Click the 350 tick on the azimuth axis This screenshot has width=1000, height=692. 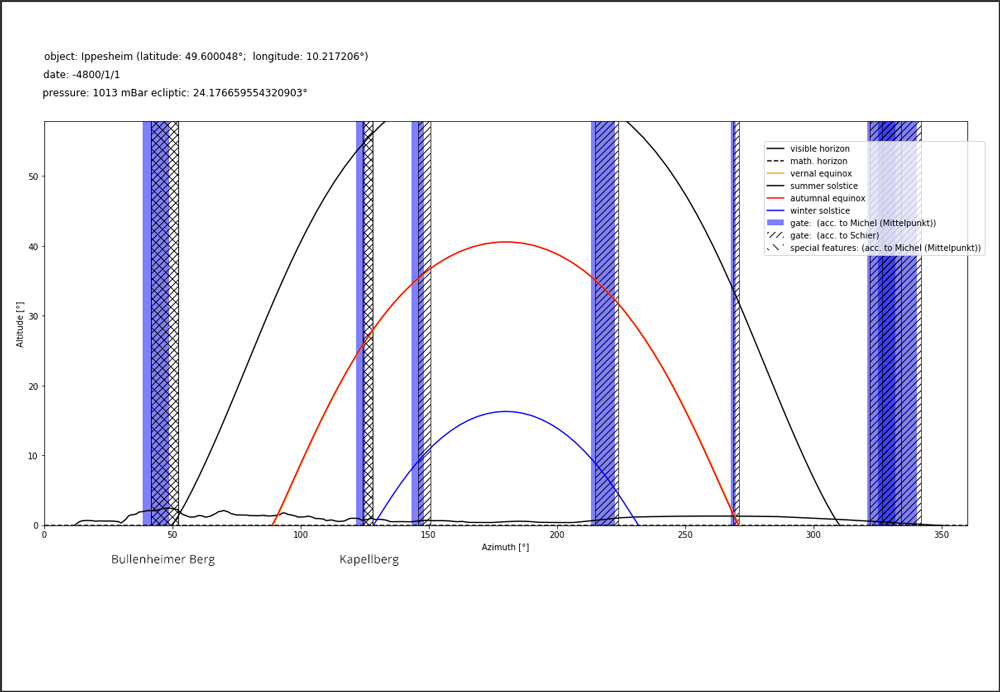[941, 536]
